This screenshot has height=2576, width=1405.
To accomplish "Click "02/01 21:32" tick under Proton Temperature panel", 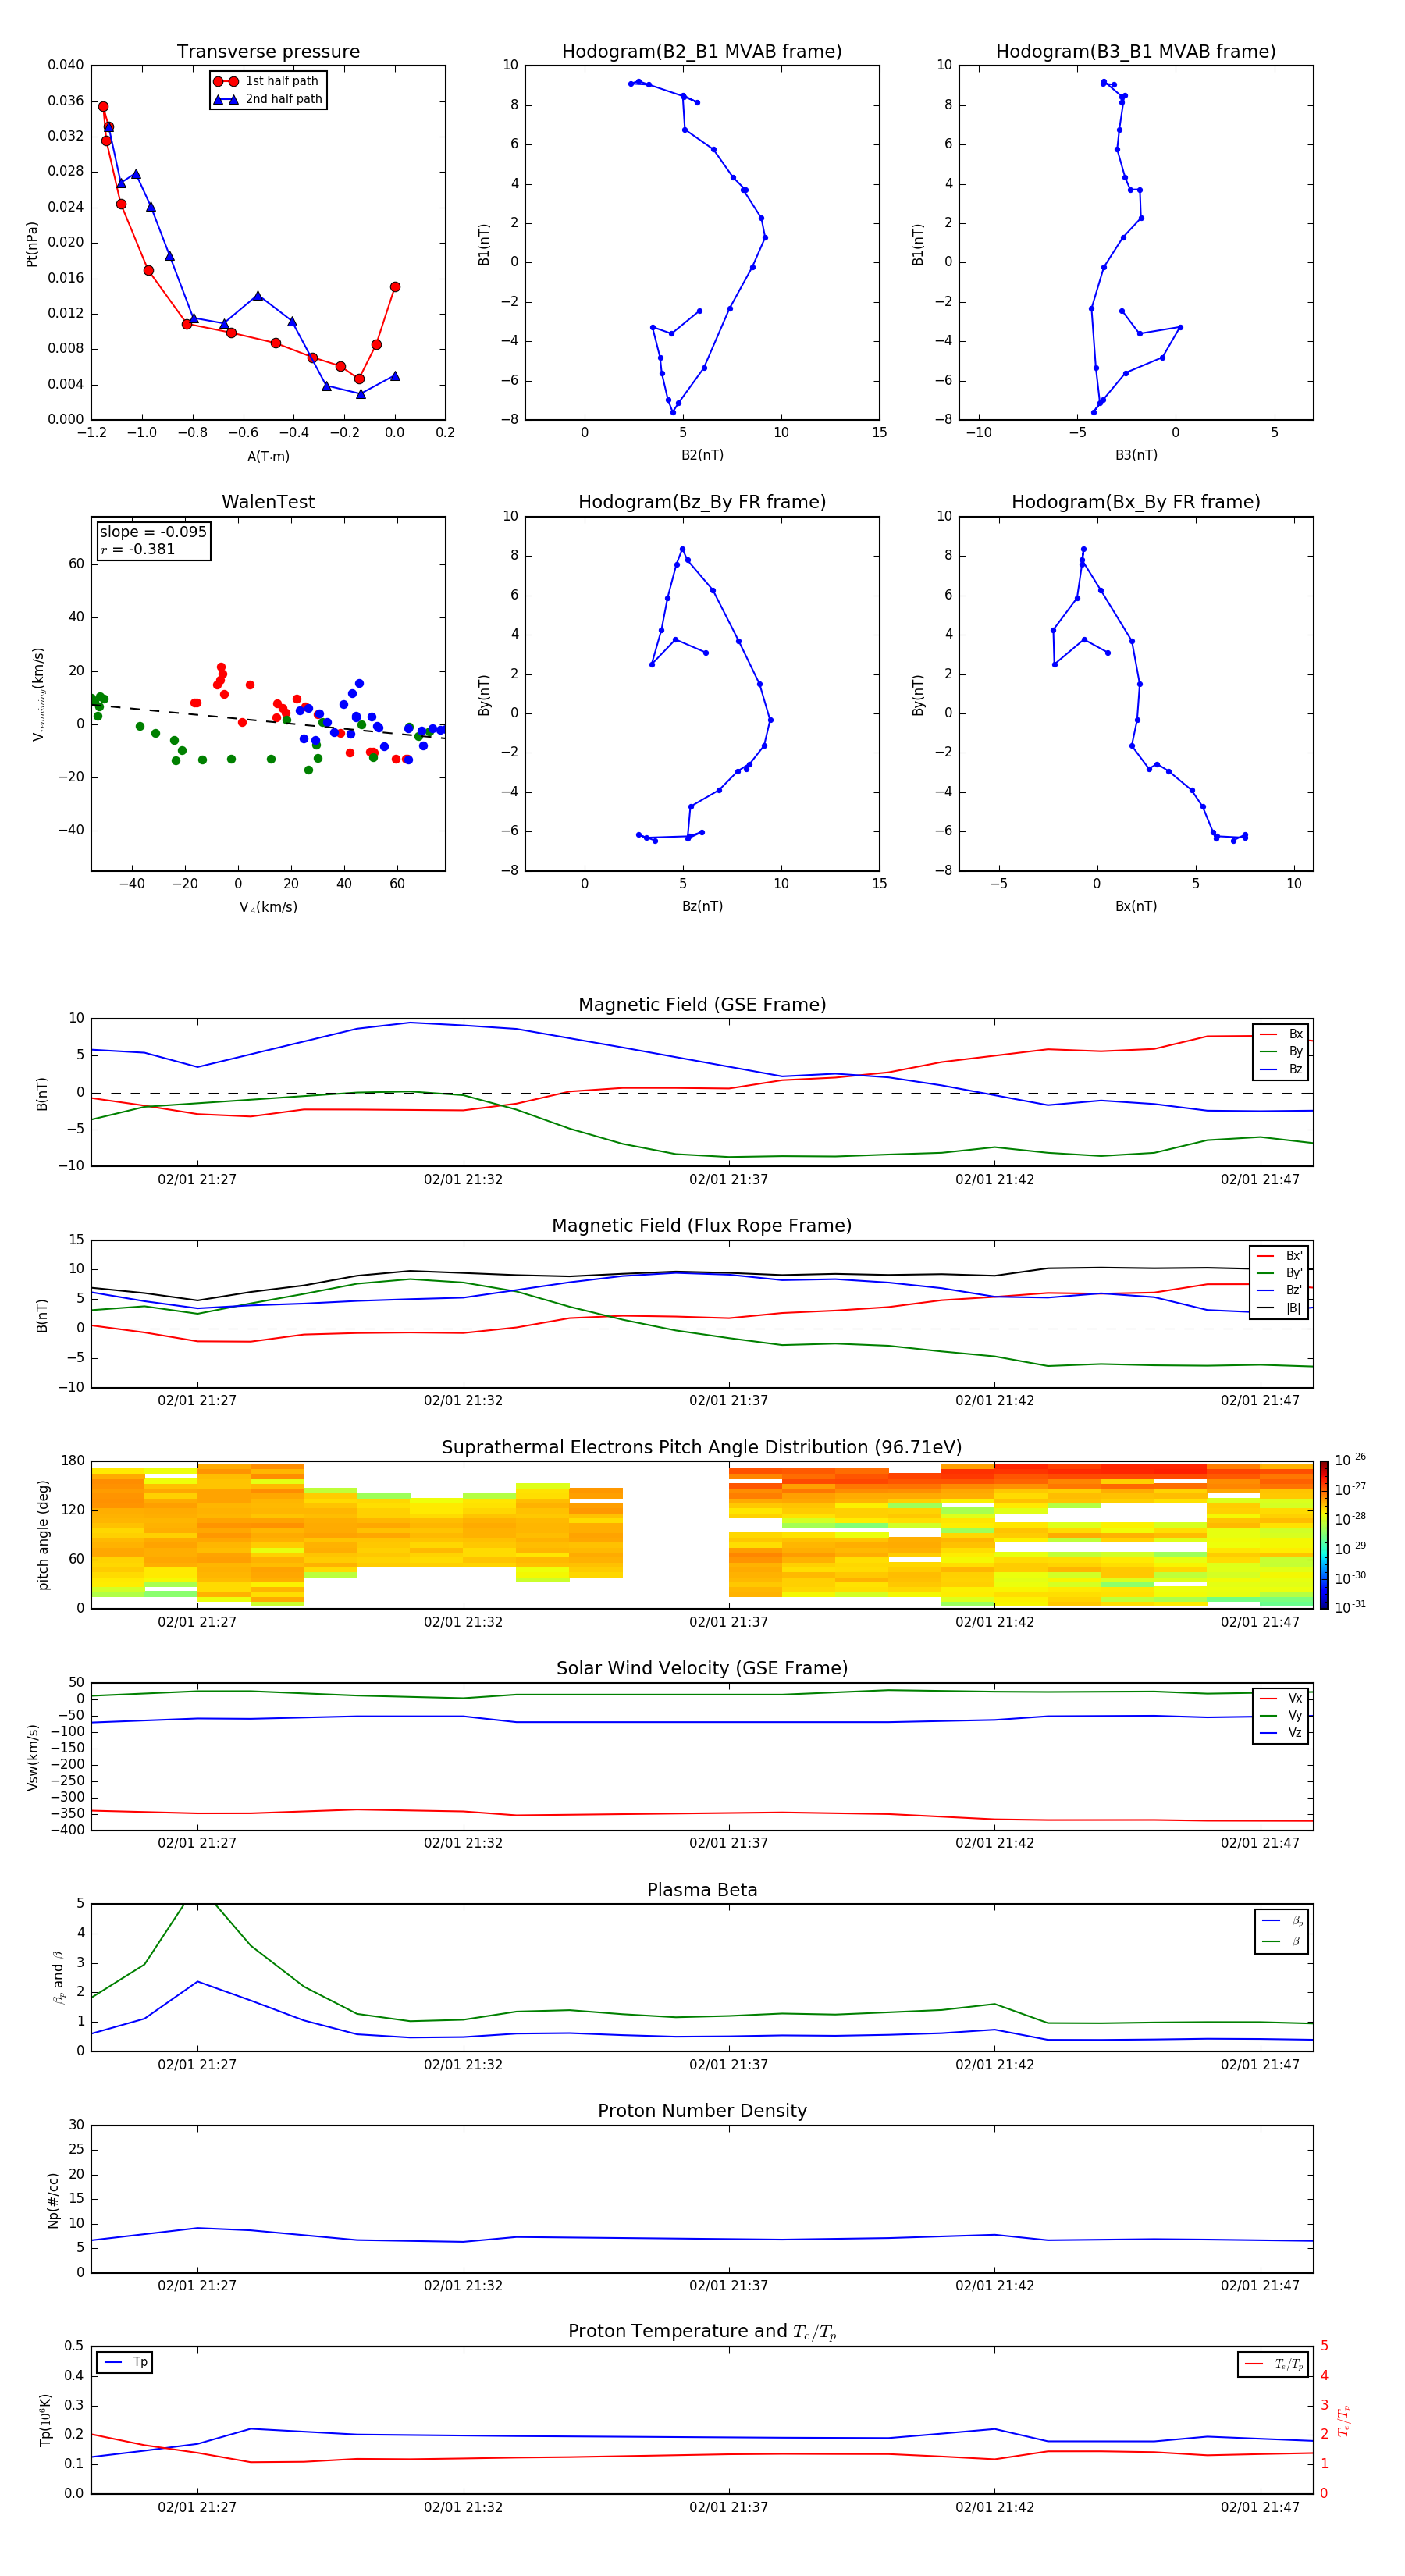I will click(463, 2507).
